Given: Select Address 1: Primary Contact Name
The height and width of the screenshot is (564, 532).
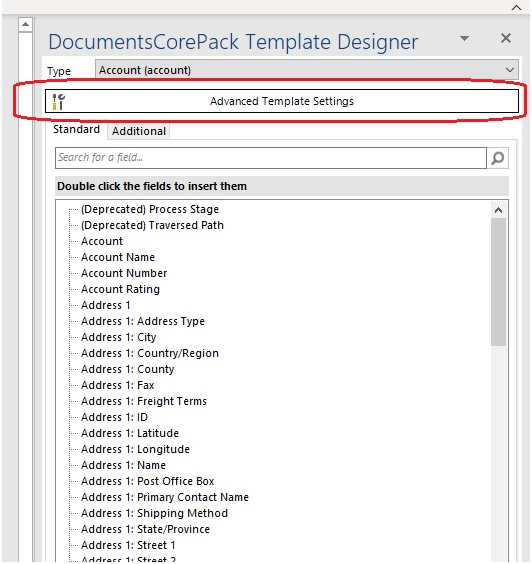Looking at the screenshot, I should tap(165, 497).
